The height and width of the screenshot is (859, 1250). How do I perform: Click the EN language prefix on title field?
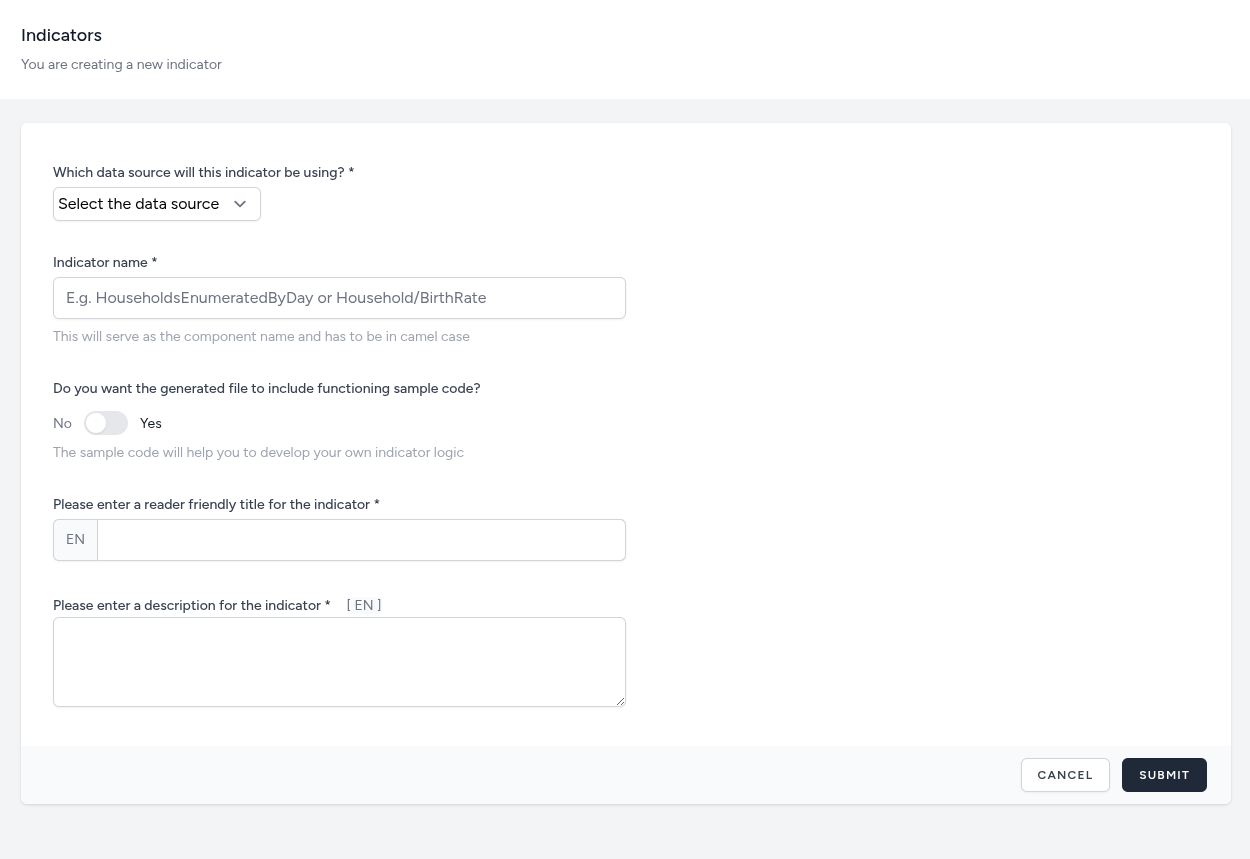[x=75, y=539]
